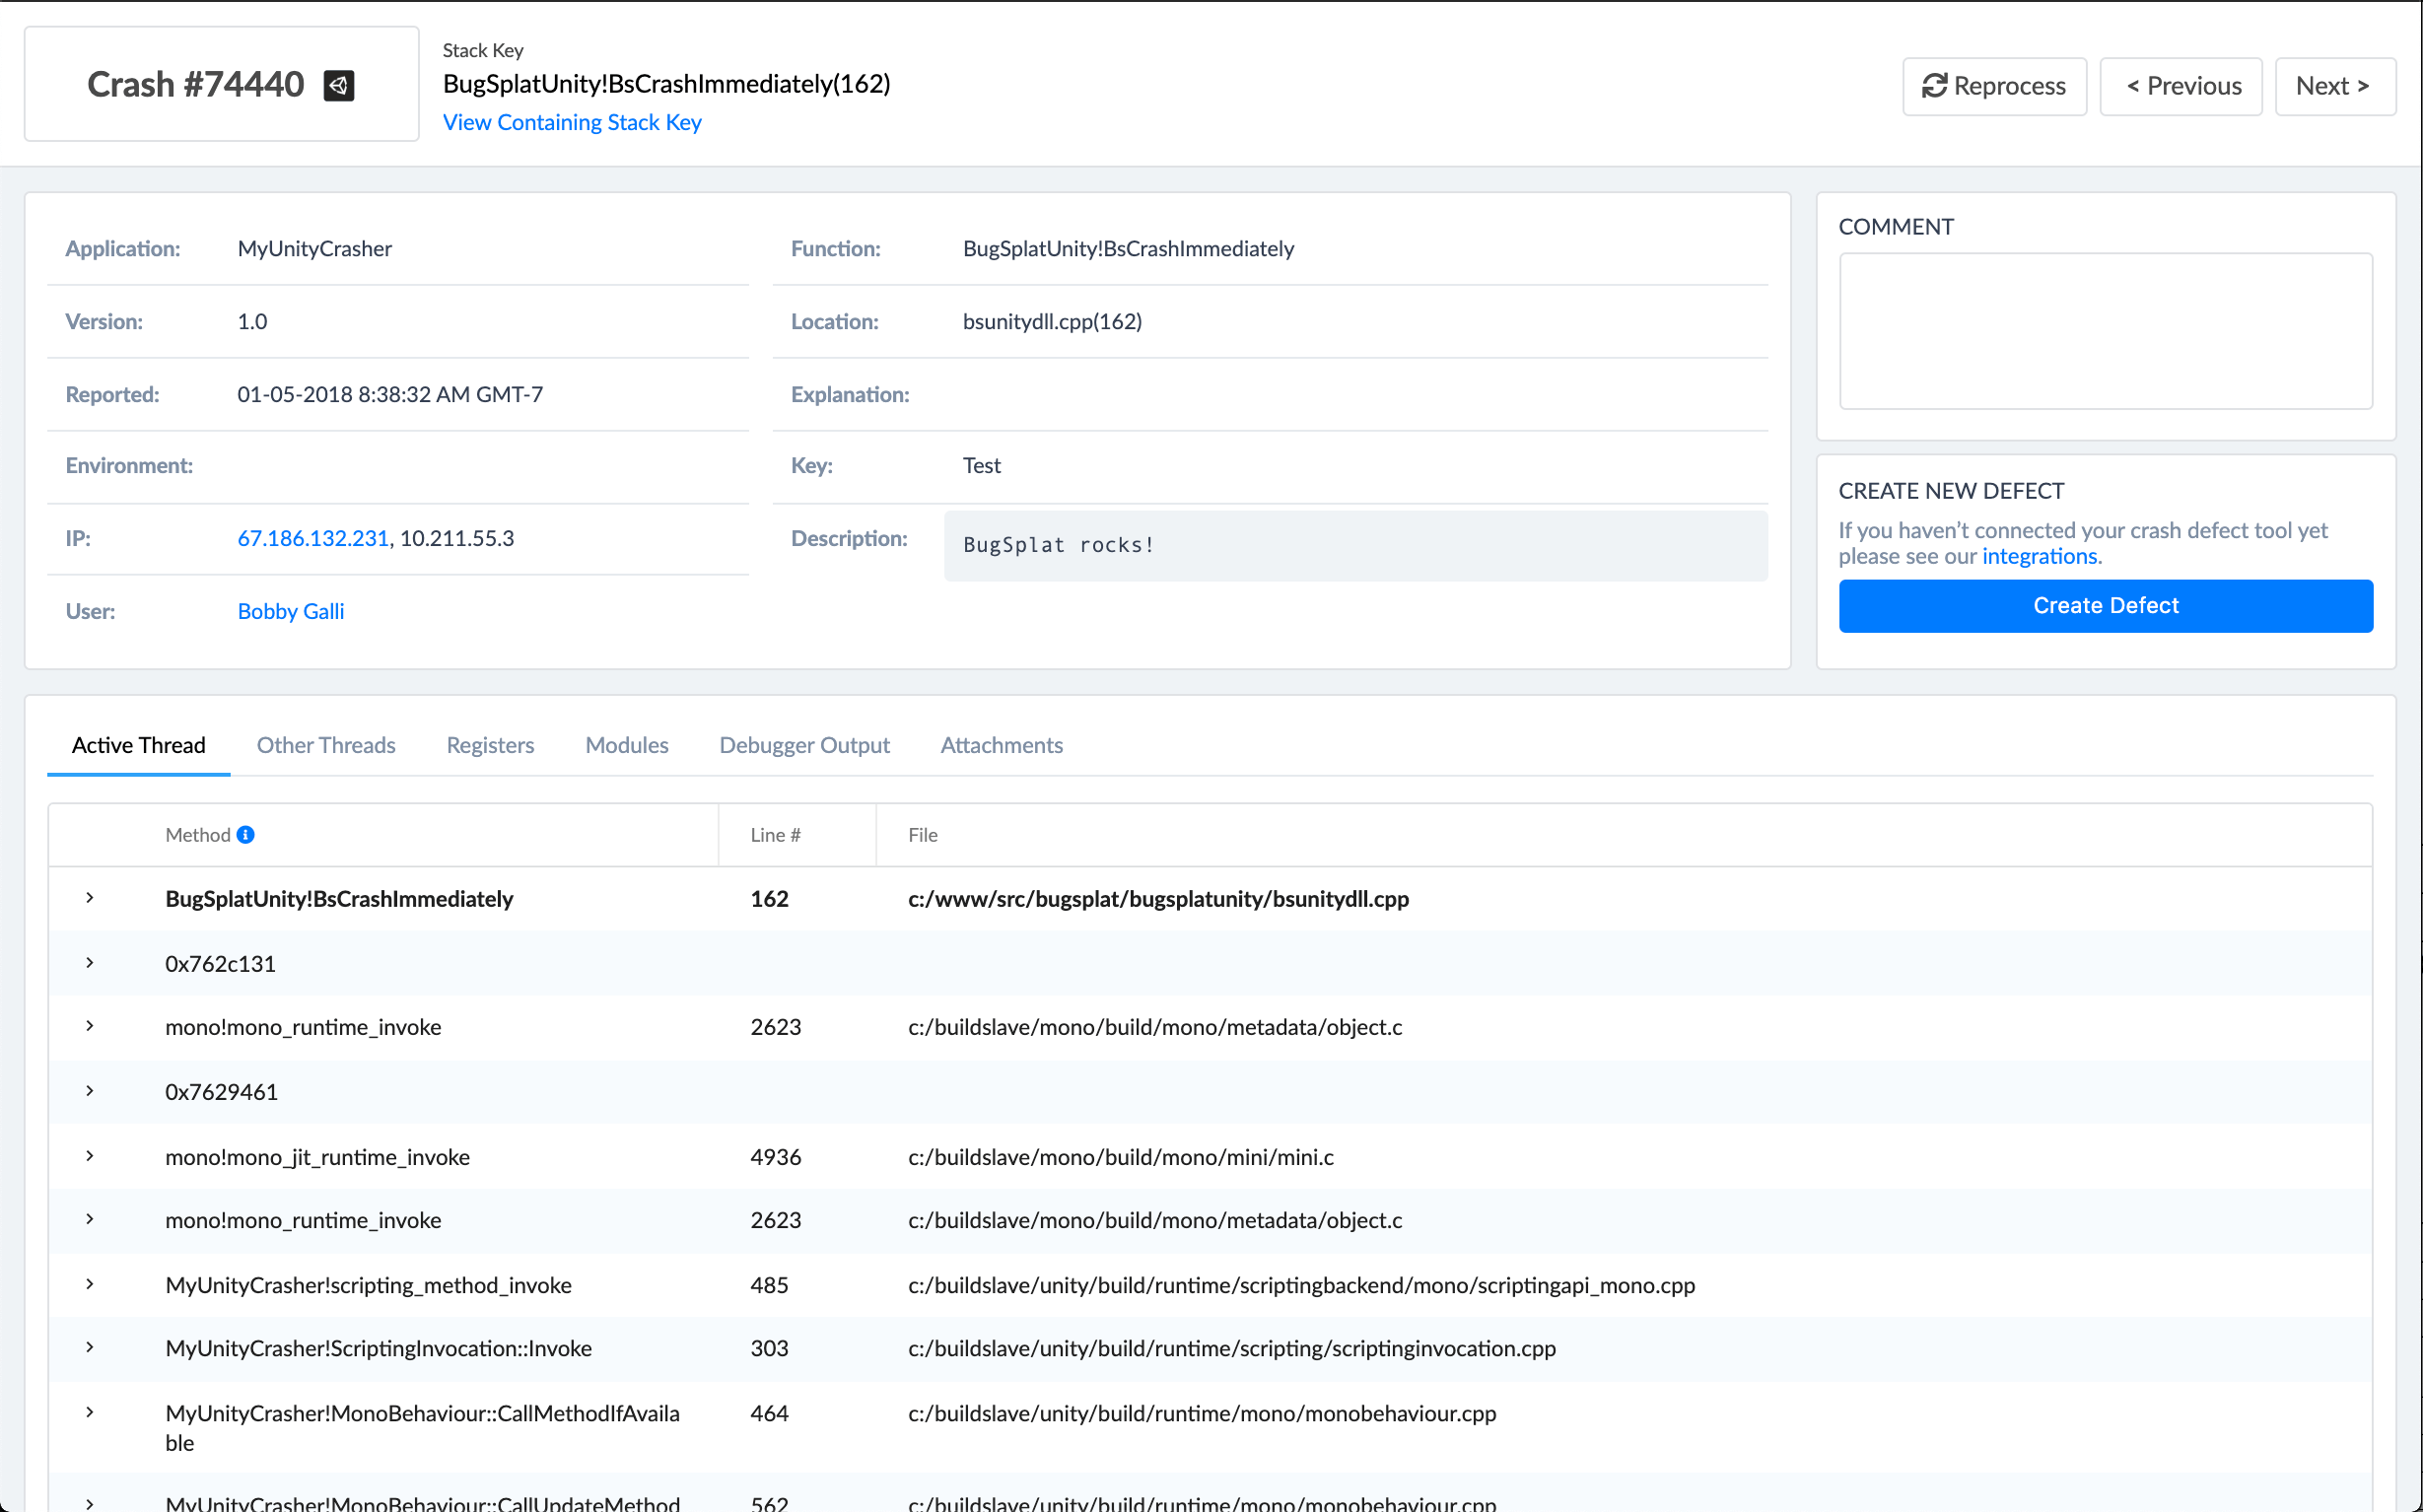Go to the Previous crash
The width and height of the screenshot is (2423, 1512).
pos(2181,86)
